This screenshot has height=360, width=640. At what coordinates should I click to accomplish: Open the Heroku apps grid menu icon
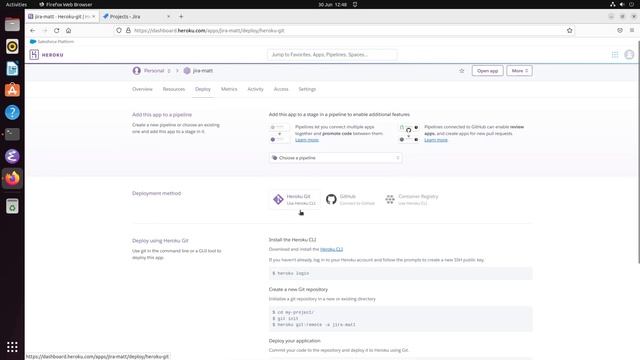[615, 54]
